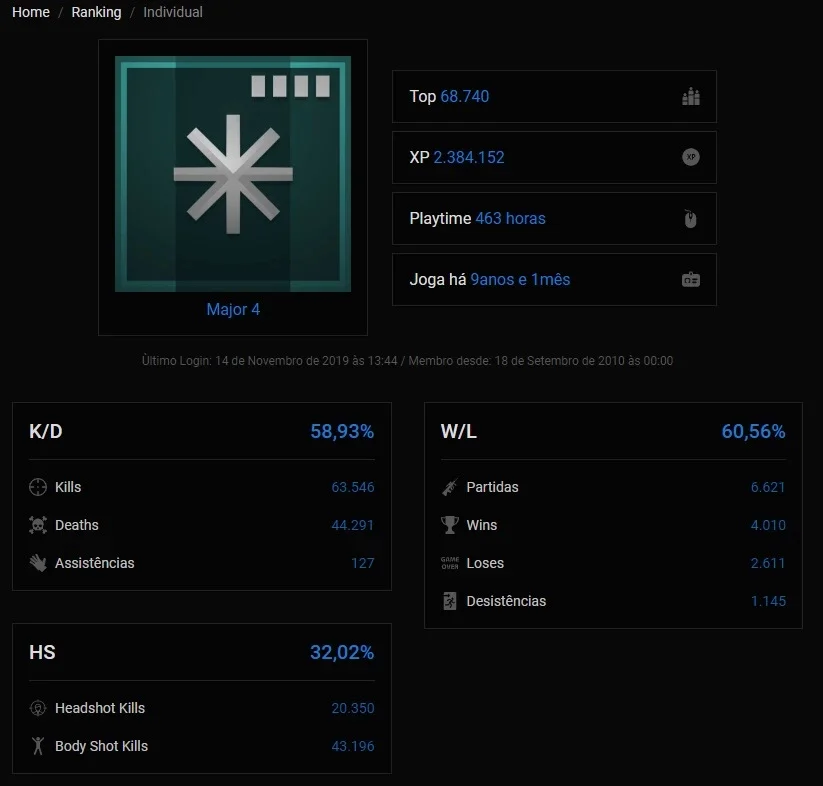823x786 pixels.
Task: Click the body figure icon for Body Shot Kills
Action: (38, 746)
